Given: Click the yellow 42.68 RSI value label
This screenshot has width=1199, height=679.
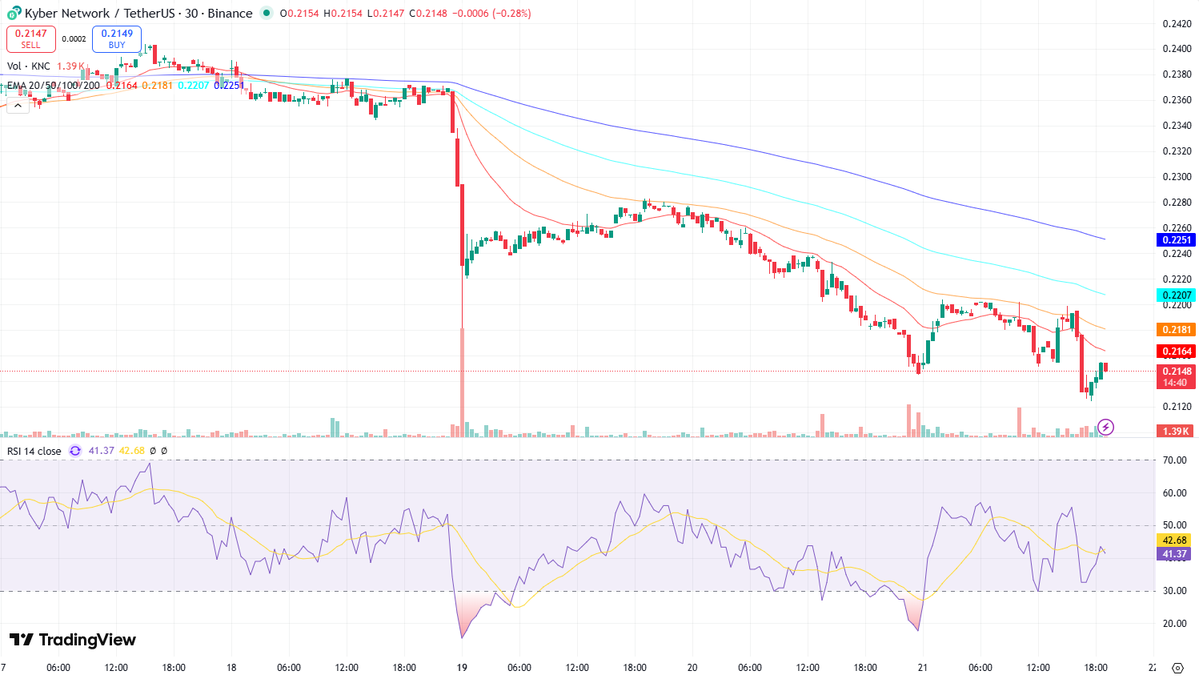Looking at the screenshot, I should click(1172, 539).
